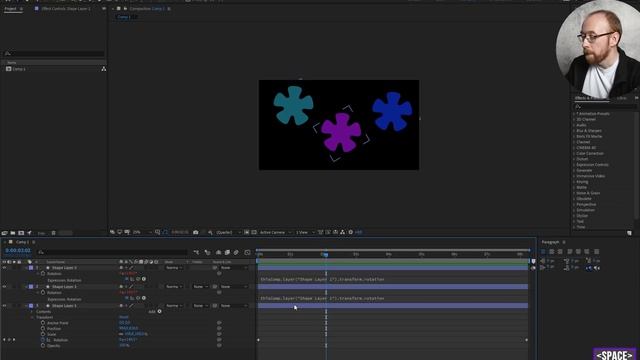Toggle the Scale stopwatch
This screenshot has height=360, width=640.
click(x=43, y=334)
